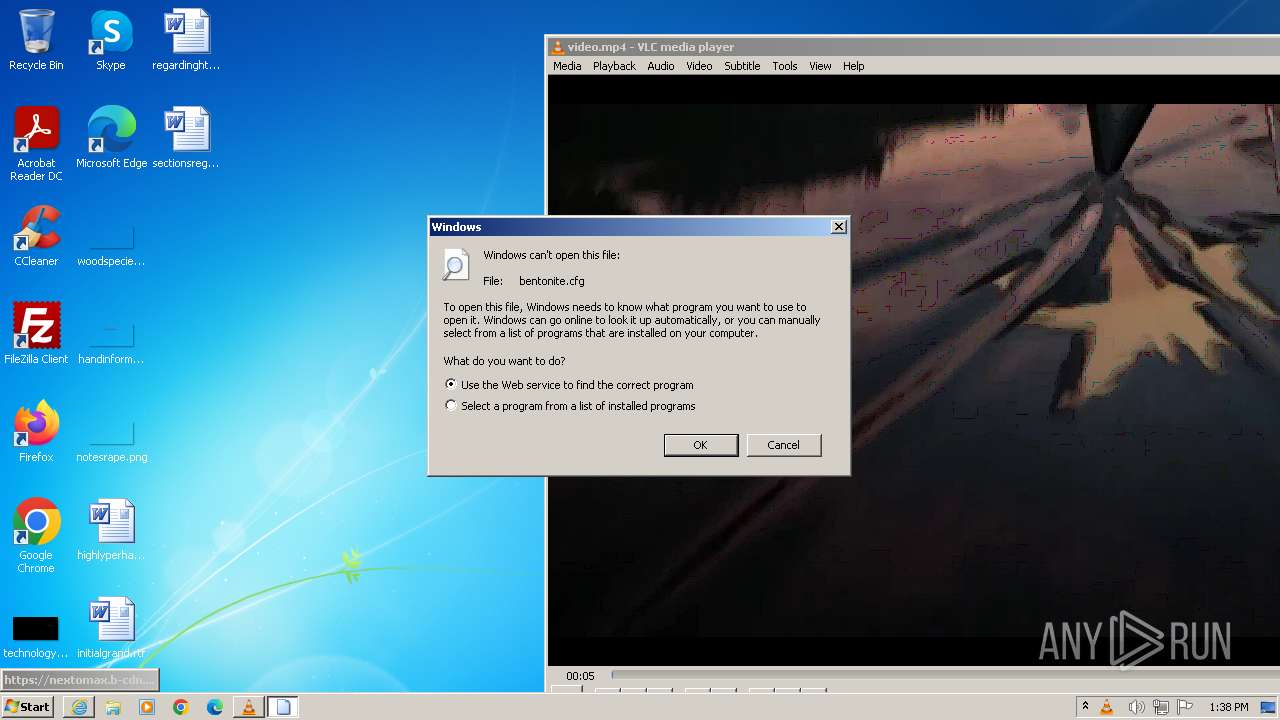The width and height of the screenshot is (1280, 720).
Task: Open Google Chrome desktop shortcut
Action: (x=36, y=536)
